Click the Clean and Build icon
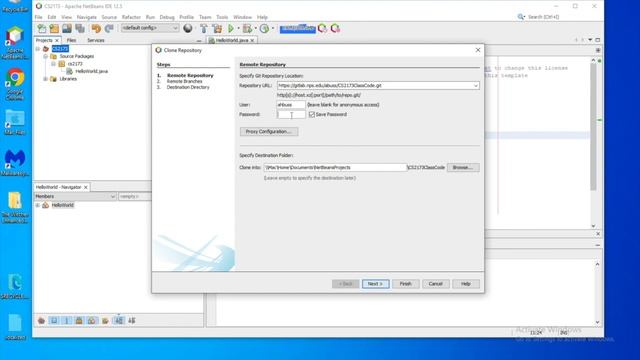The image size is (640, 360). point(217,28)
